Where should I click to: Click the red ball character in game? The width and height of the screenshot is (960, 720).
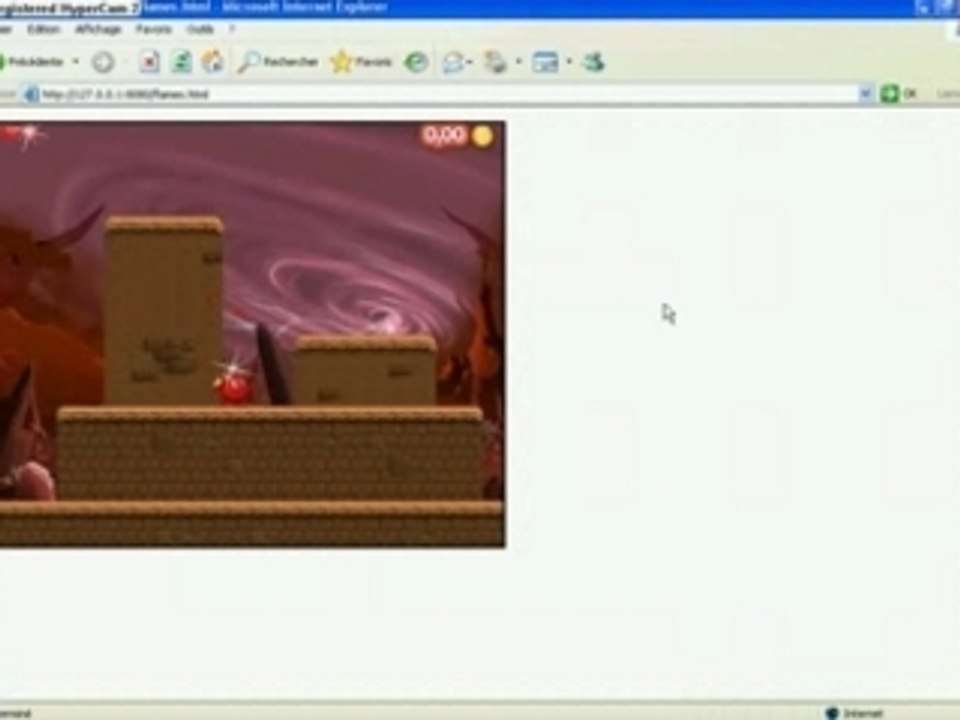(x=233, y=387)
